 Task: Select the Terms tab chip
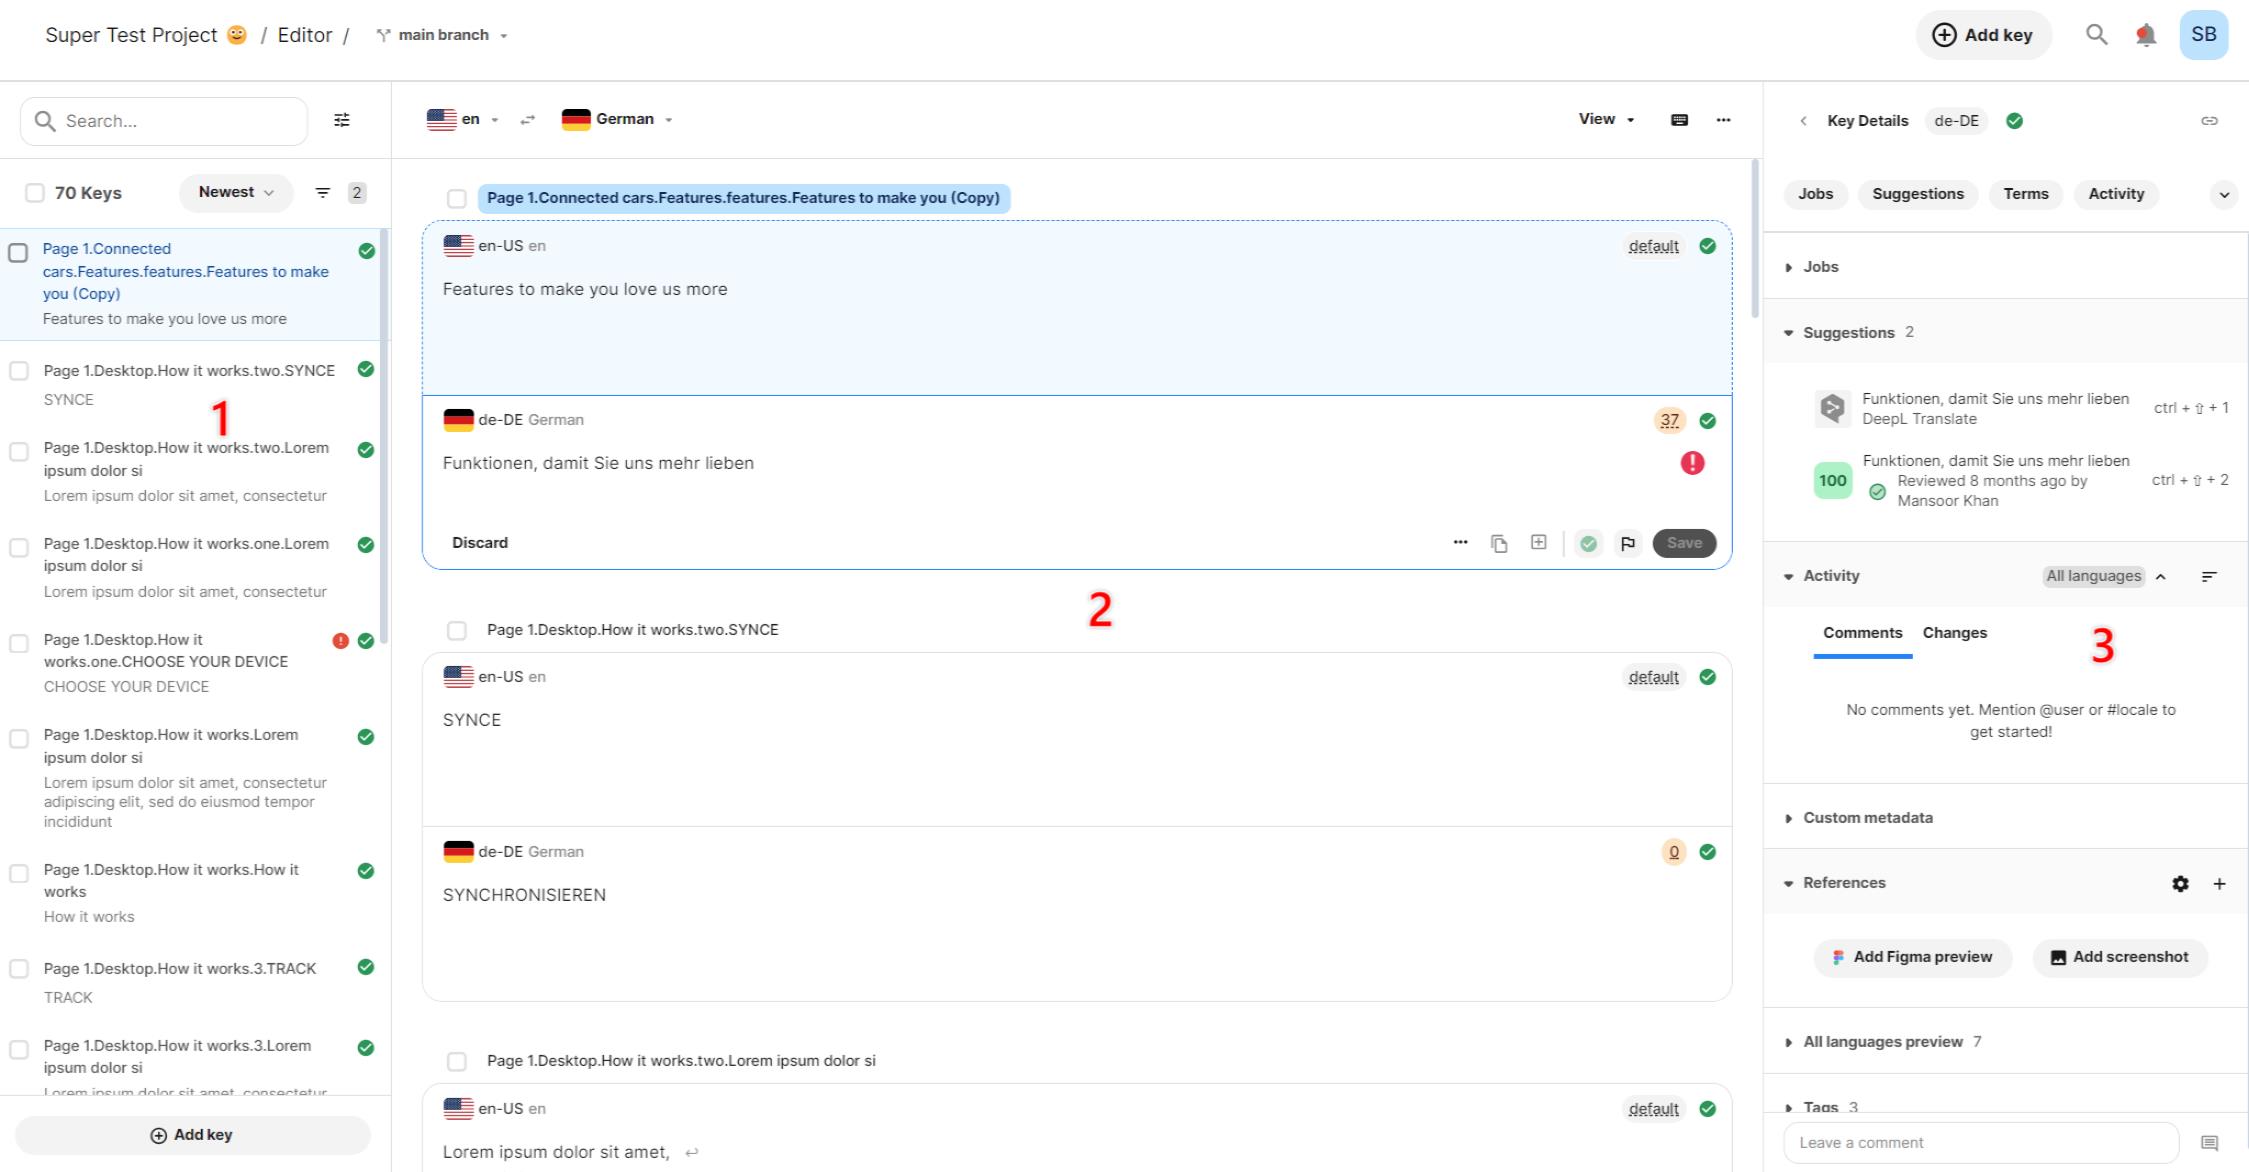click(2025, 194)
